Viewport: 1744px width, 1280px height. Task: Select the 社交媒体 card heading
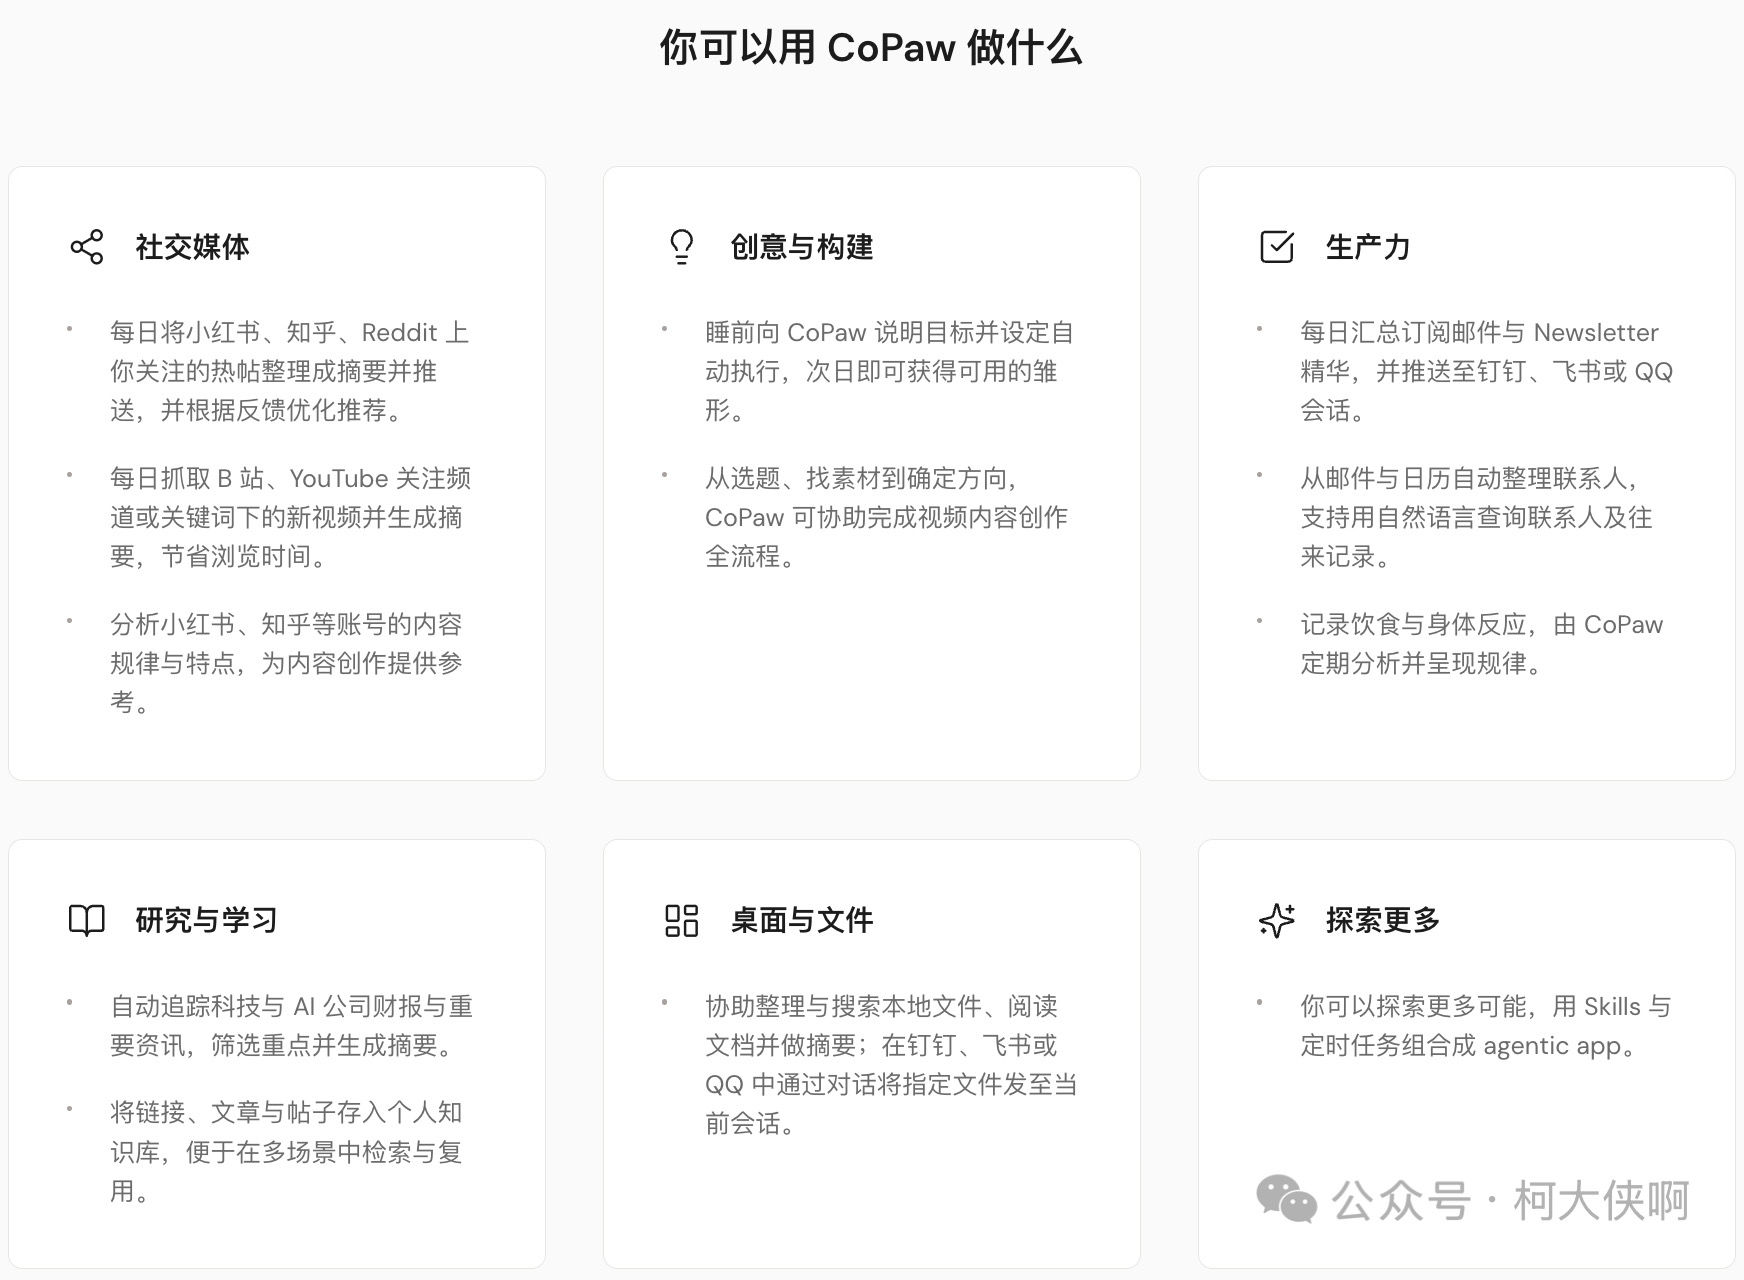(x=193, y=247)
